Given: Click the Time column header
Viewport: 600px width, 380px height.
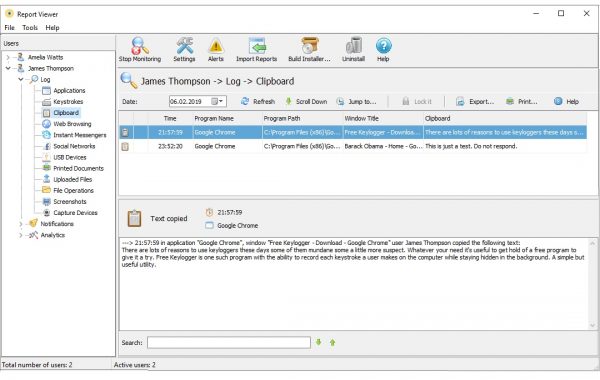Looking at the screenshot, I should [170, 119].
